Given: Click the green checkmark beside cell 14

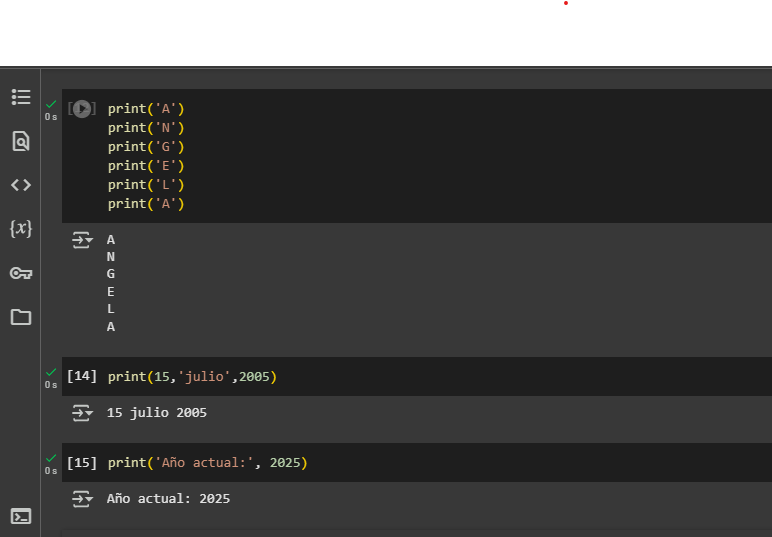Looking at the screenshot, I should (51, 372).
